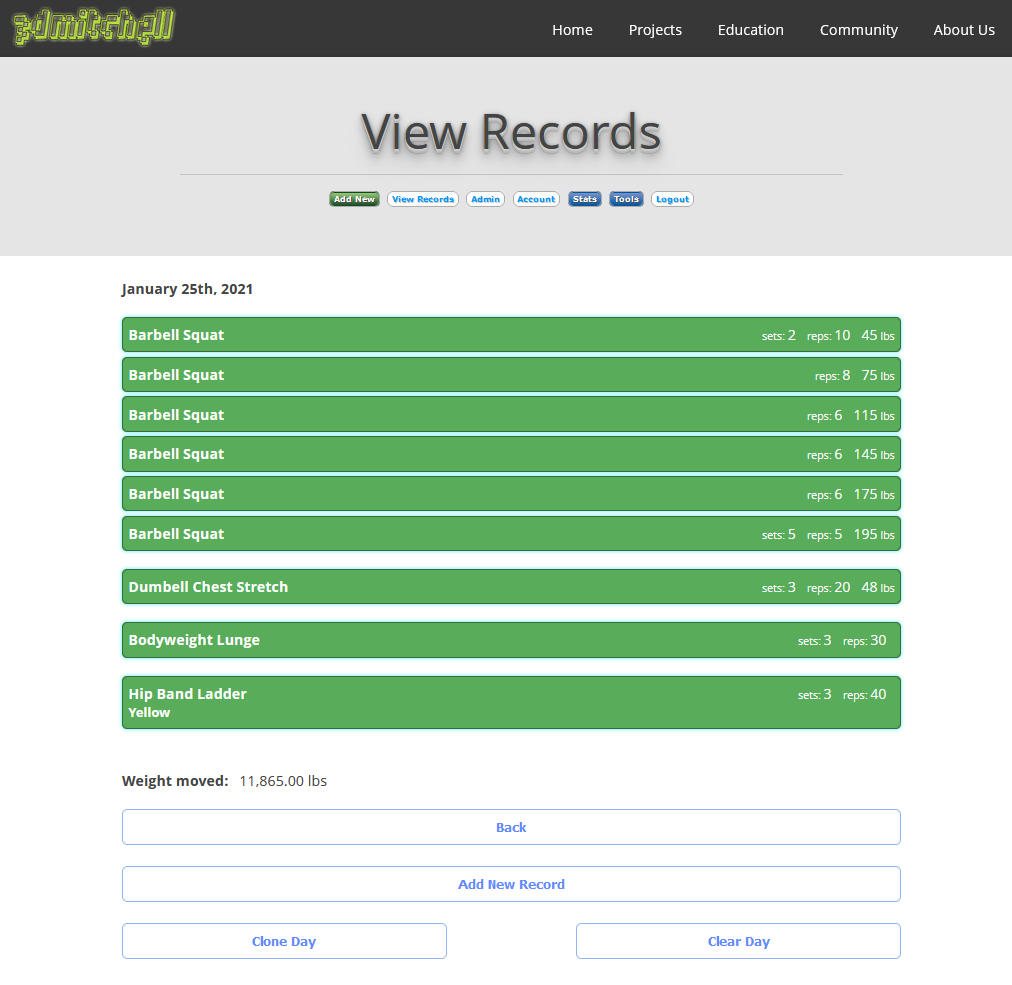Open the Stats dropdown button

pos(585,199)
